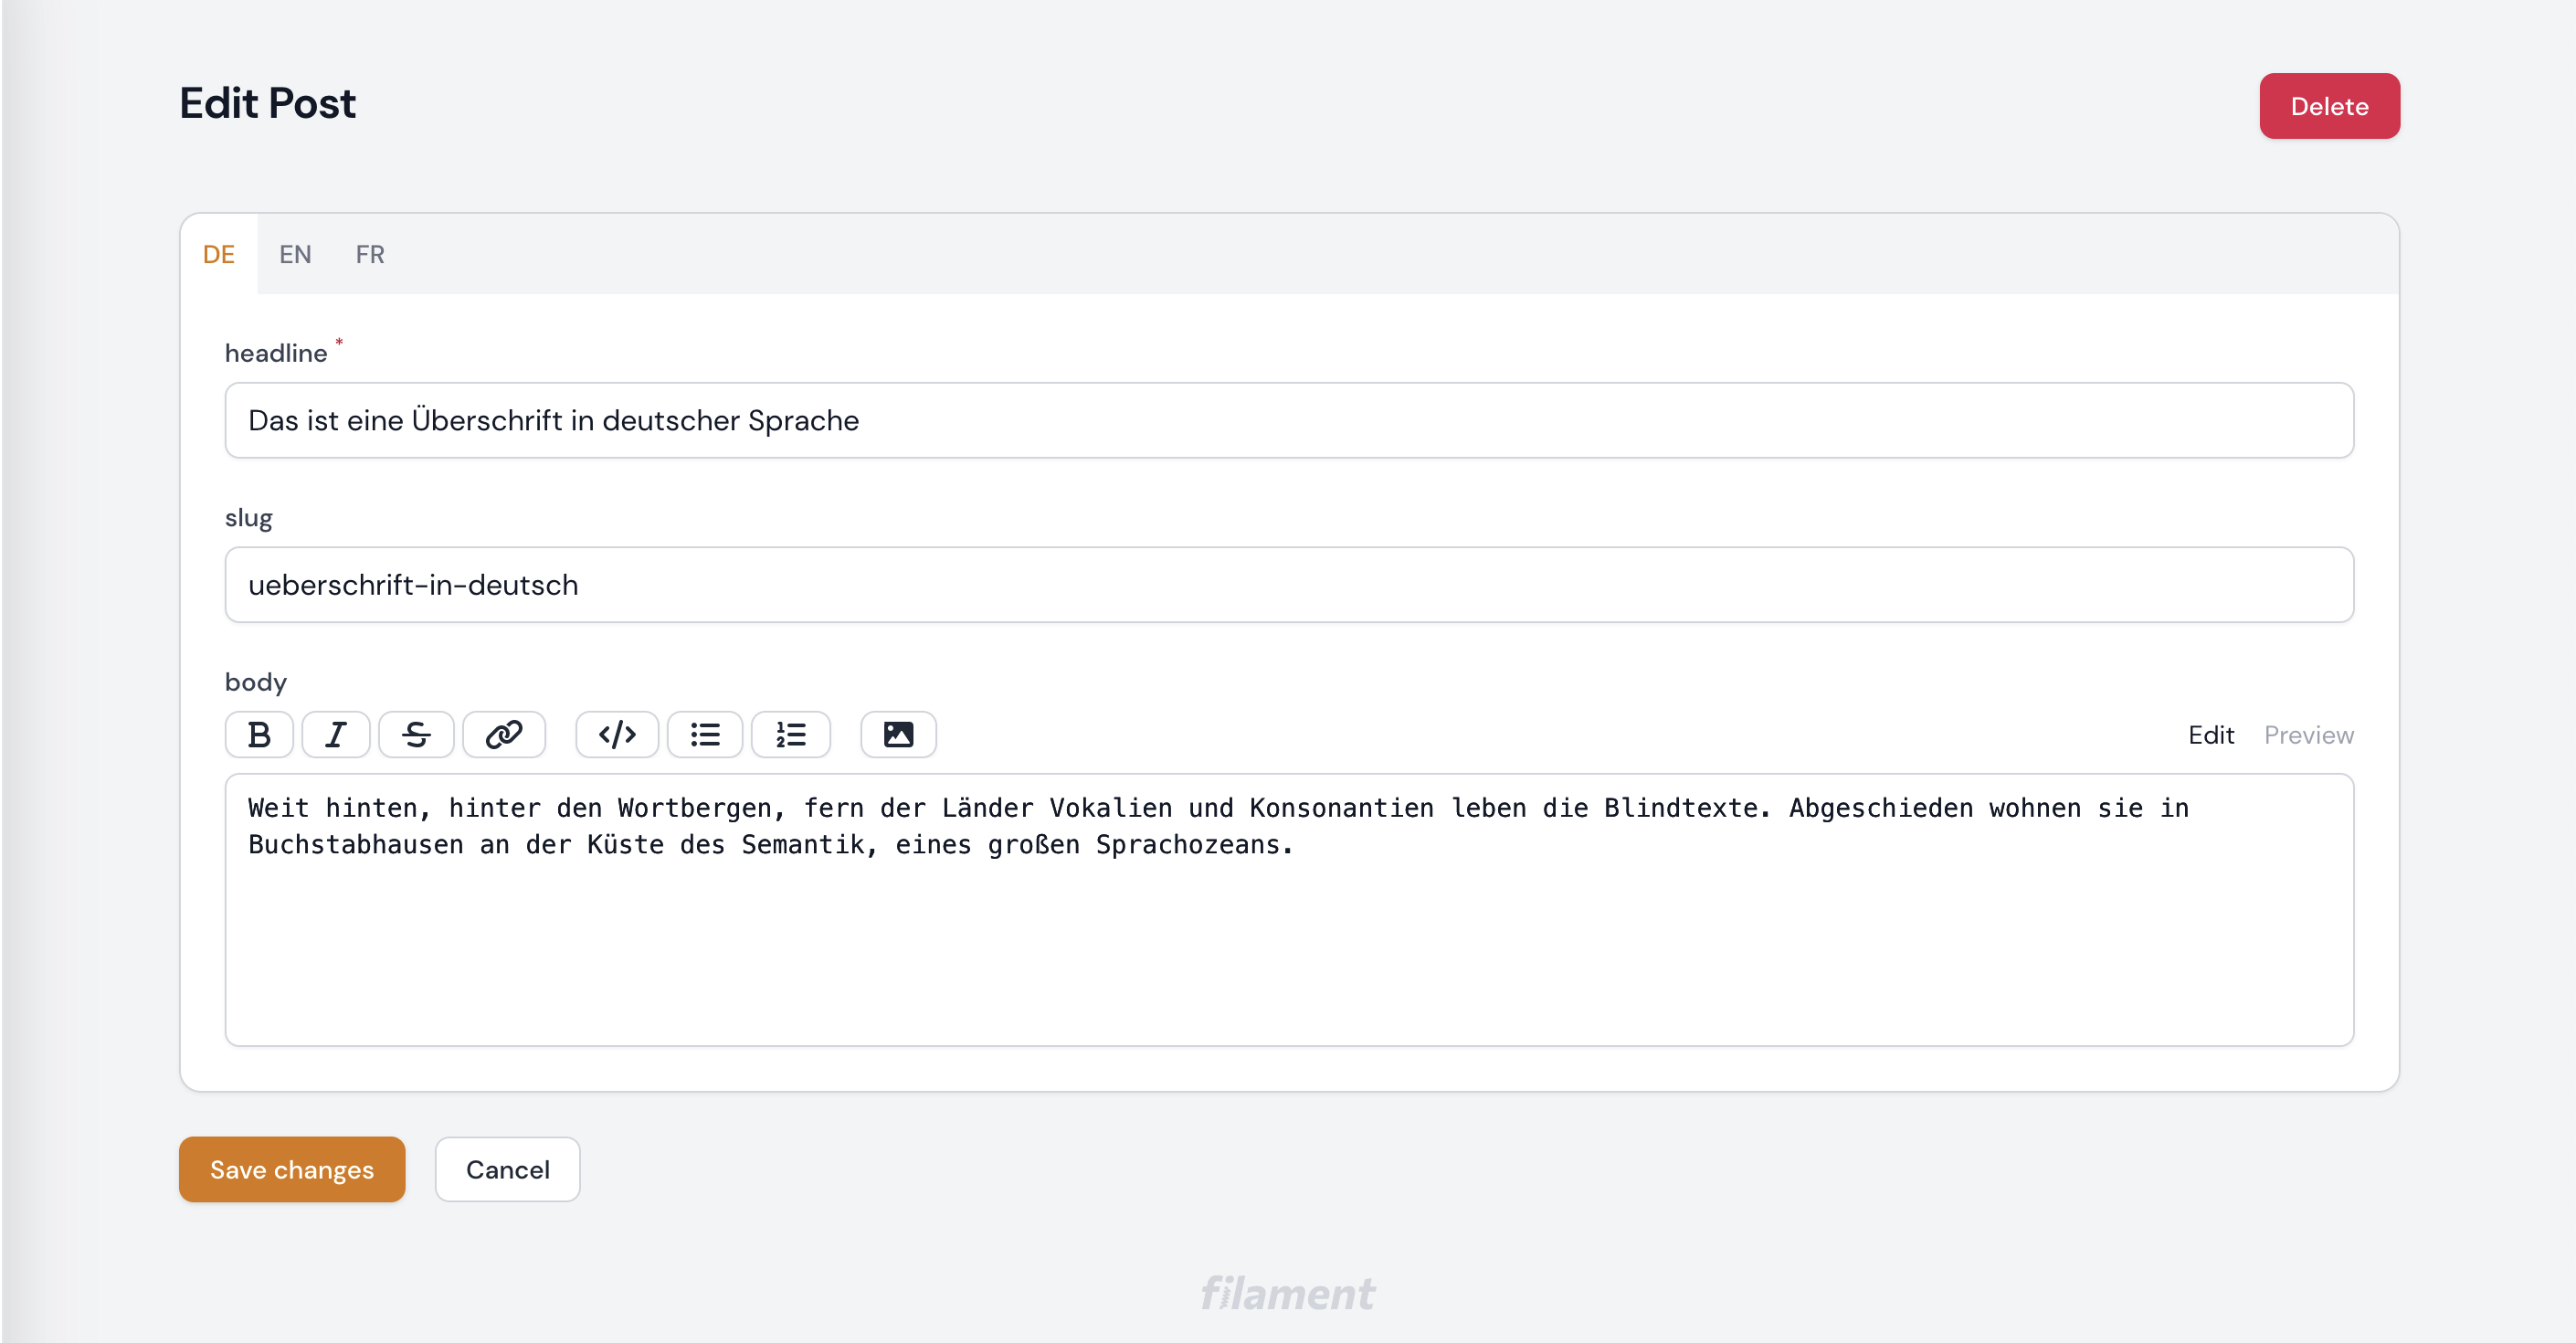
Task: Switch to the FR language tab
Action: pyautogui.click(x=370, y=254)
